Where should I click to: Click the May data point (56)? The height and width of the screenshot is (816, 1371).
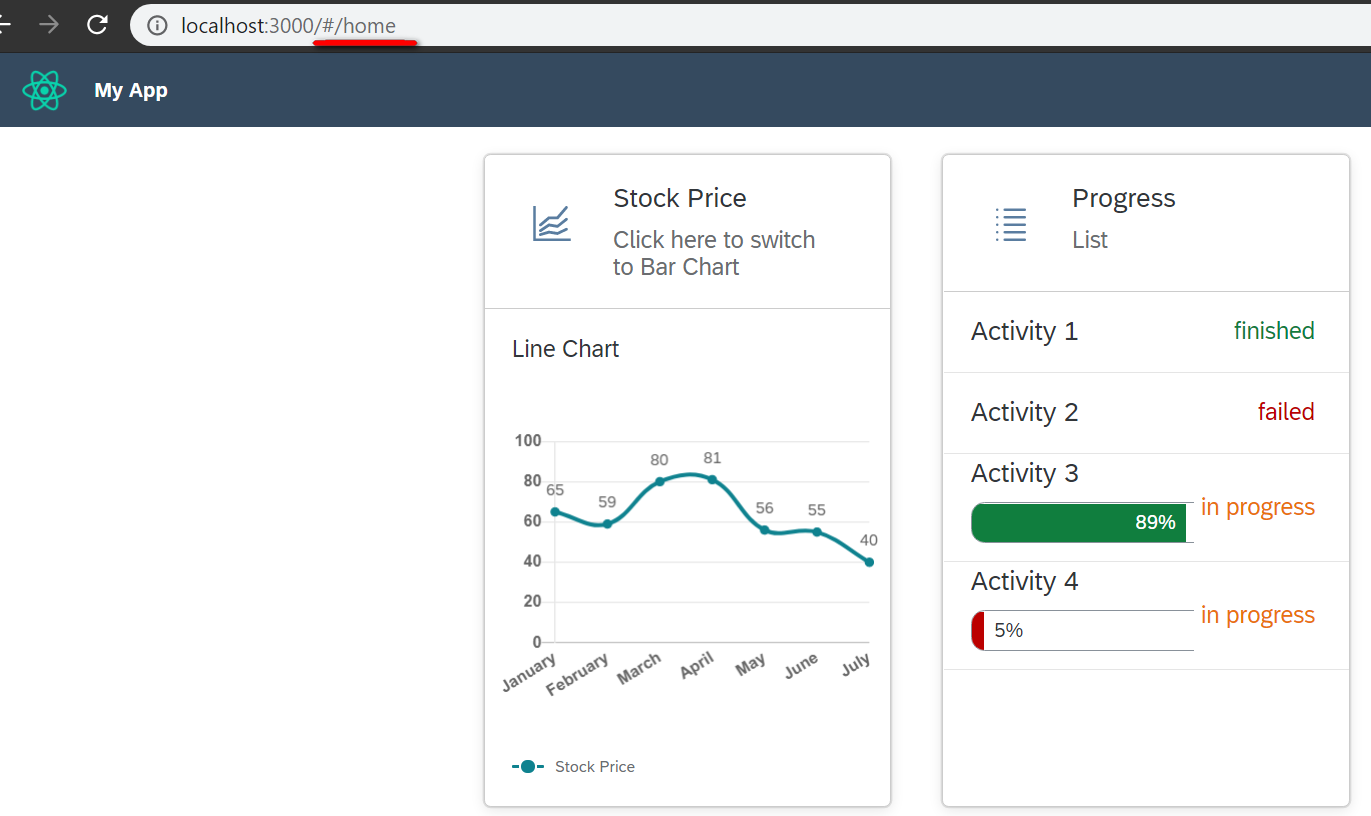[x=764, y=530]
